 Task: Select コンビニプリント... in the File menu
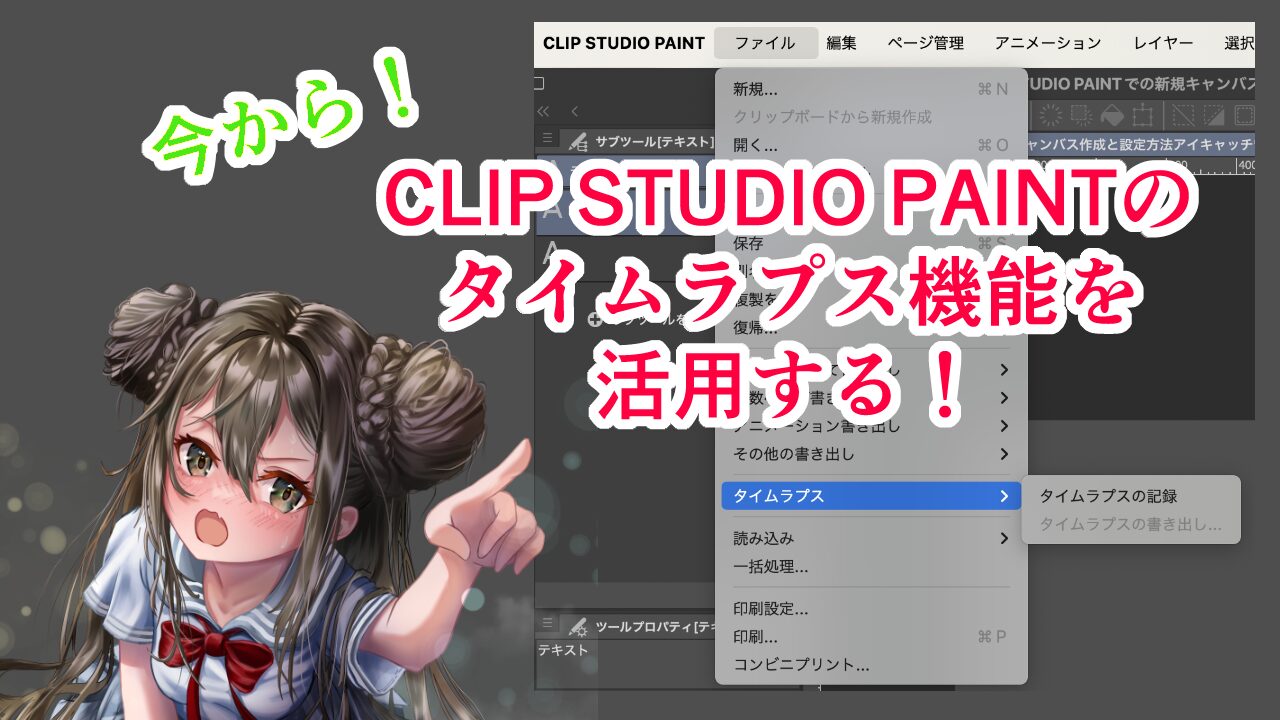tap(870, 665)
